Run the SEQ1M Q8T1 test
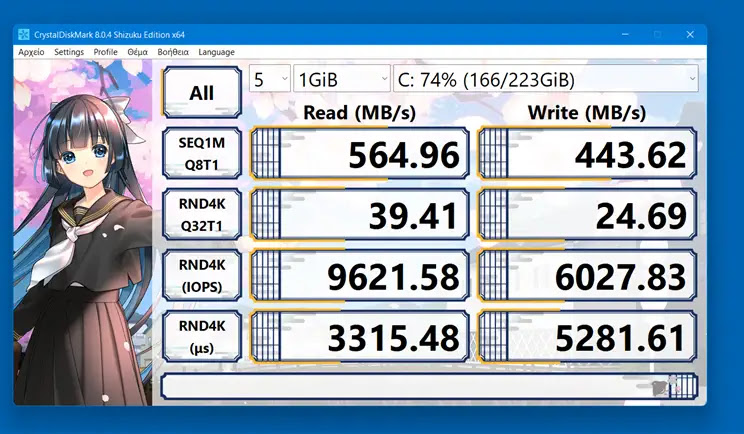This screenshot has width=744, height=434. tap(202, 154)
